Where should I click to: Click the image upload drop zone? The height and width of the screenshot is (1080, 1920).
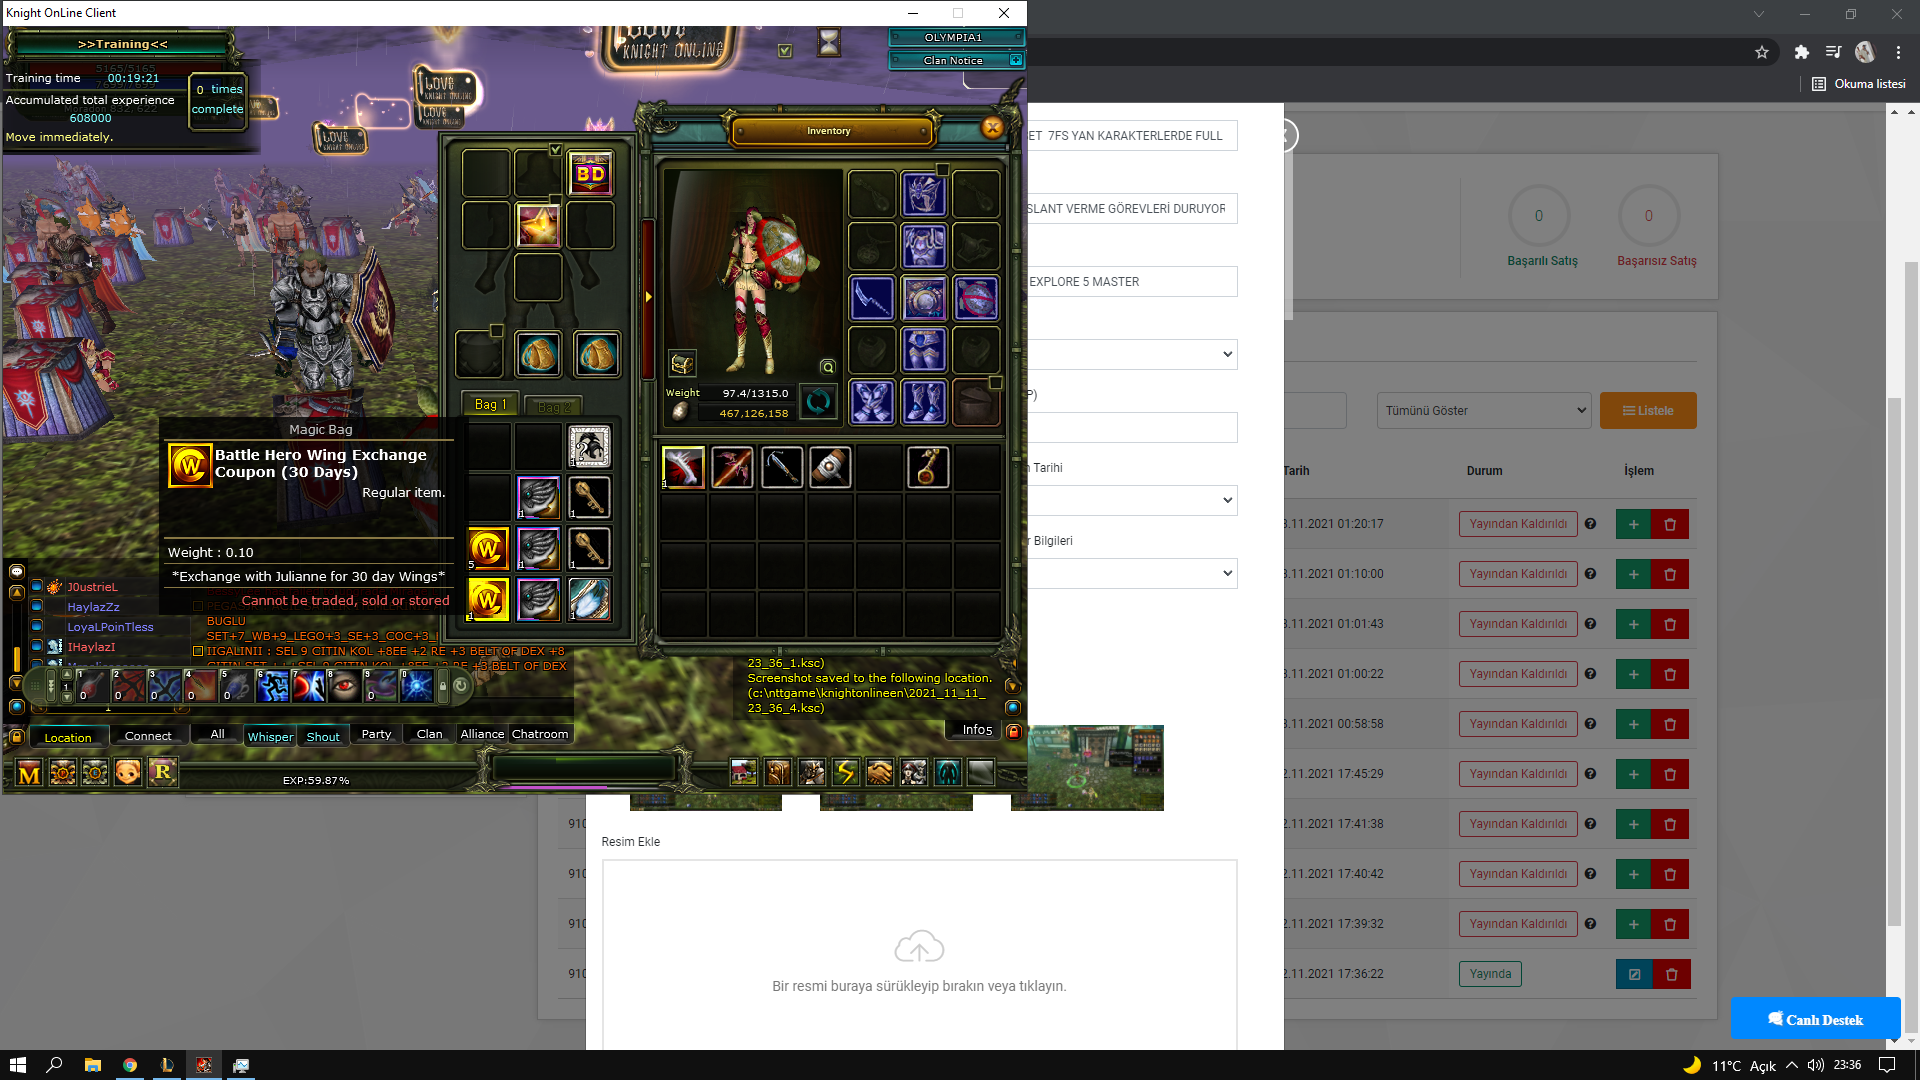click(919, 955)
